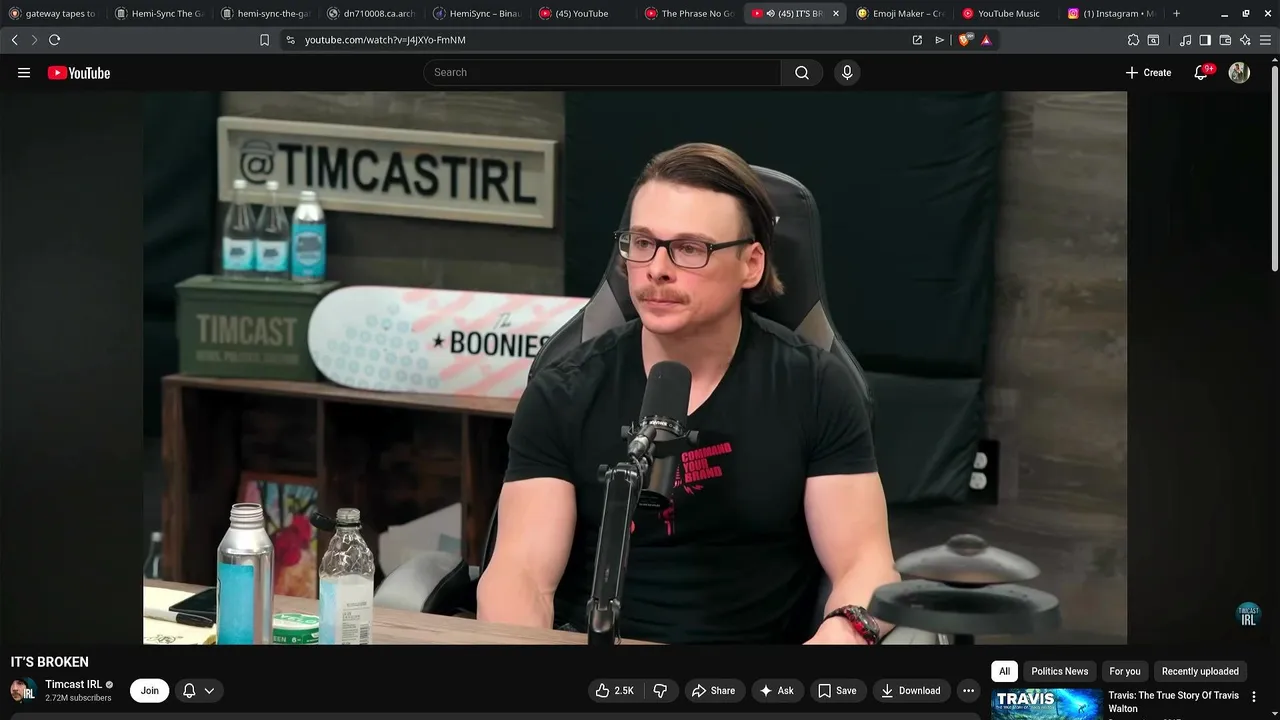The image size is (1280, 720).
Task: Switch to HemiSync – Binau tab
Action: pyautogui.click(x=478, y=14)
